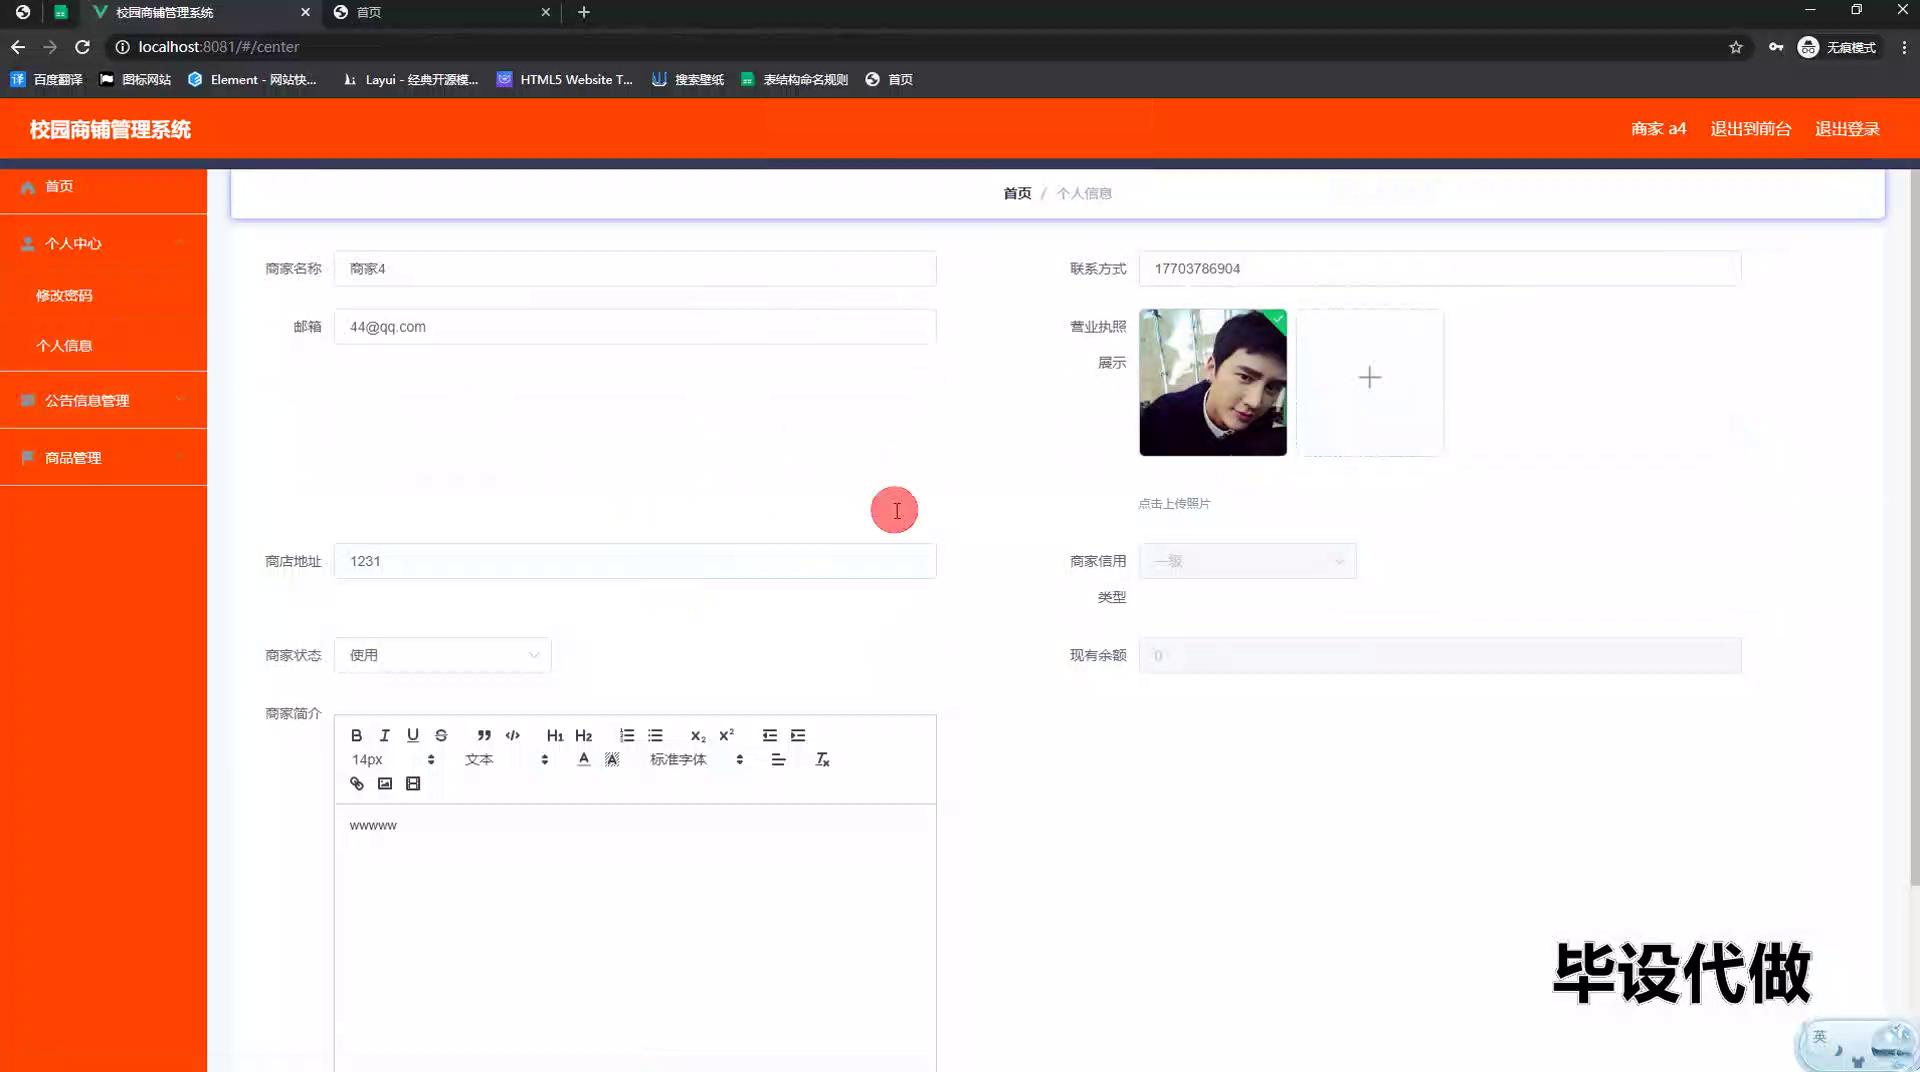Click 退出登录 in the header

click(1847, 129)
